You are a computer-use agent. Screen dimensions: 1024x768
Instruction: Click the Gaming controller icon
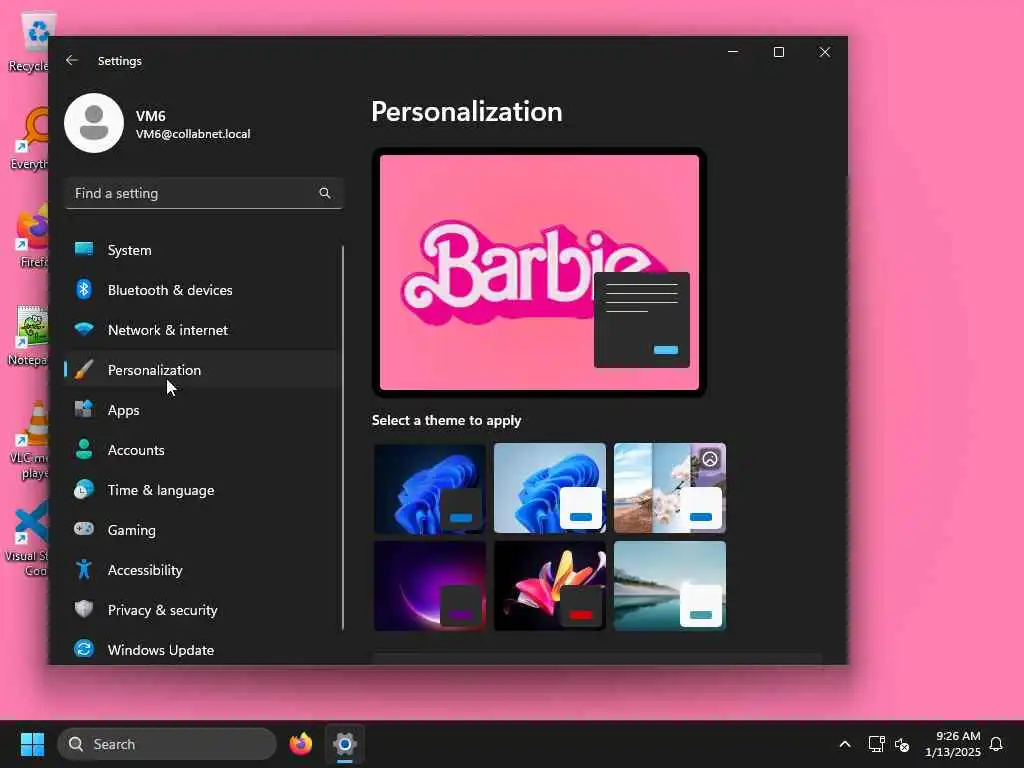(x=84, y=529)
